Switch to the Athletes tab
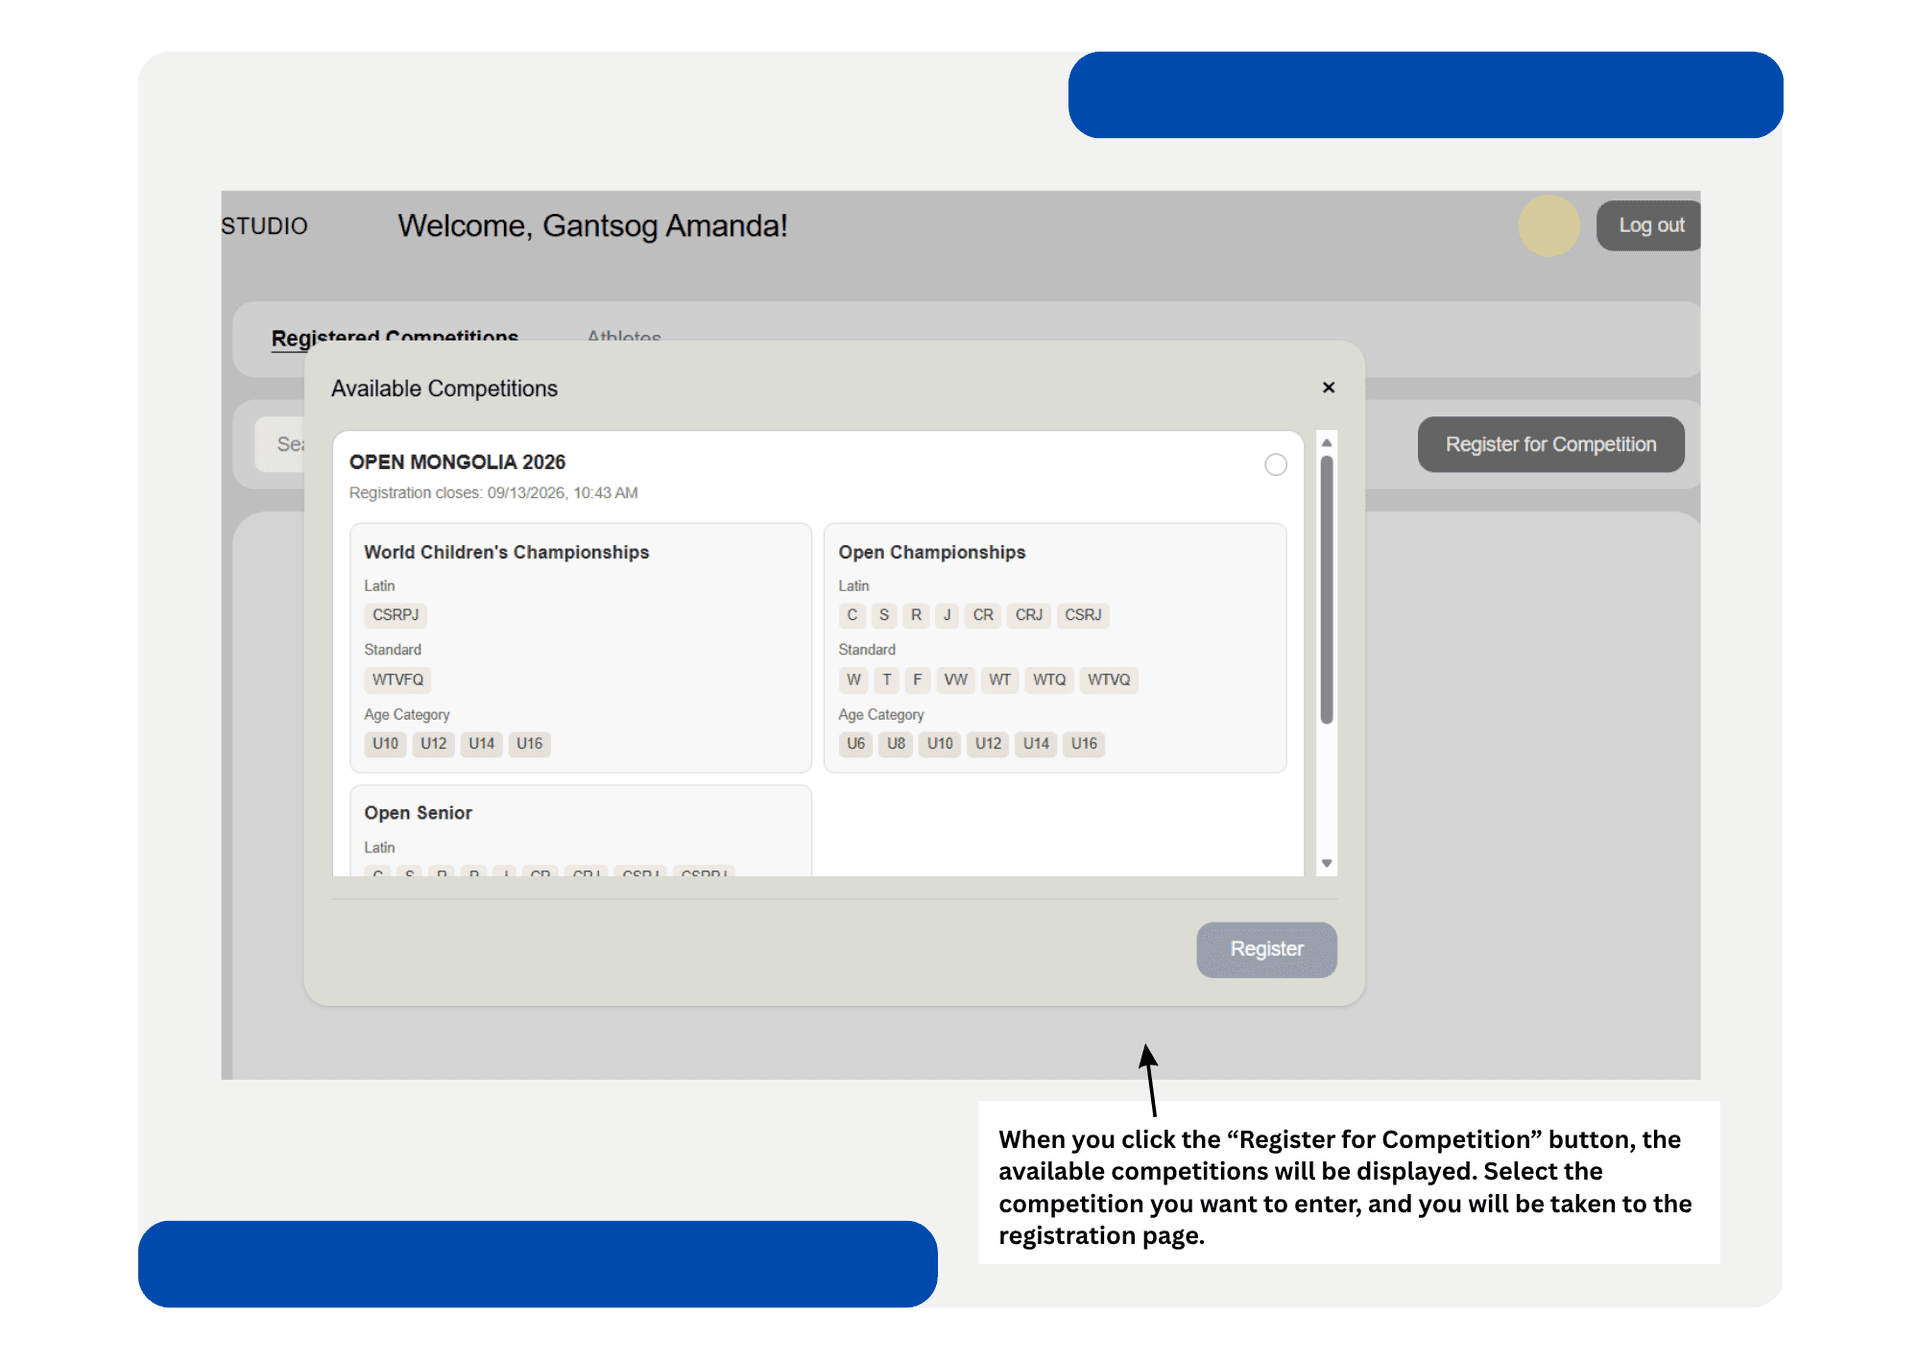This screenshot has height=1357, width=1920. (624, 337)
